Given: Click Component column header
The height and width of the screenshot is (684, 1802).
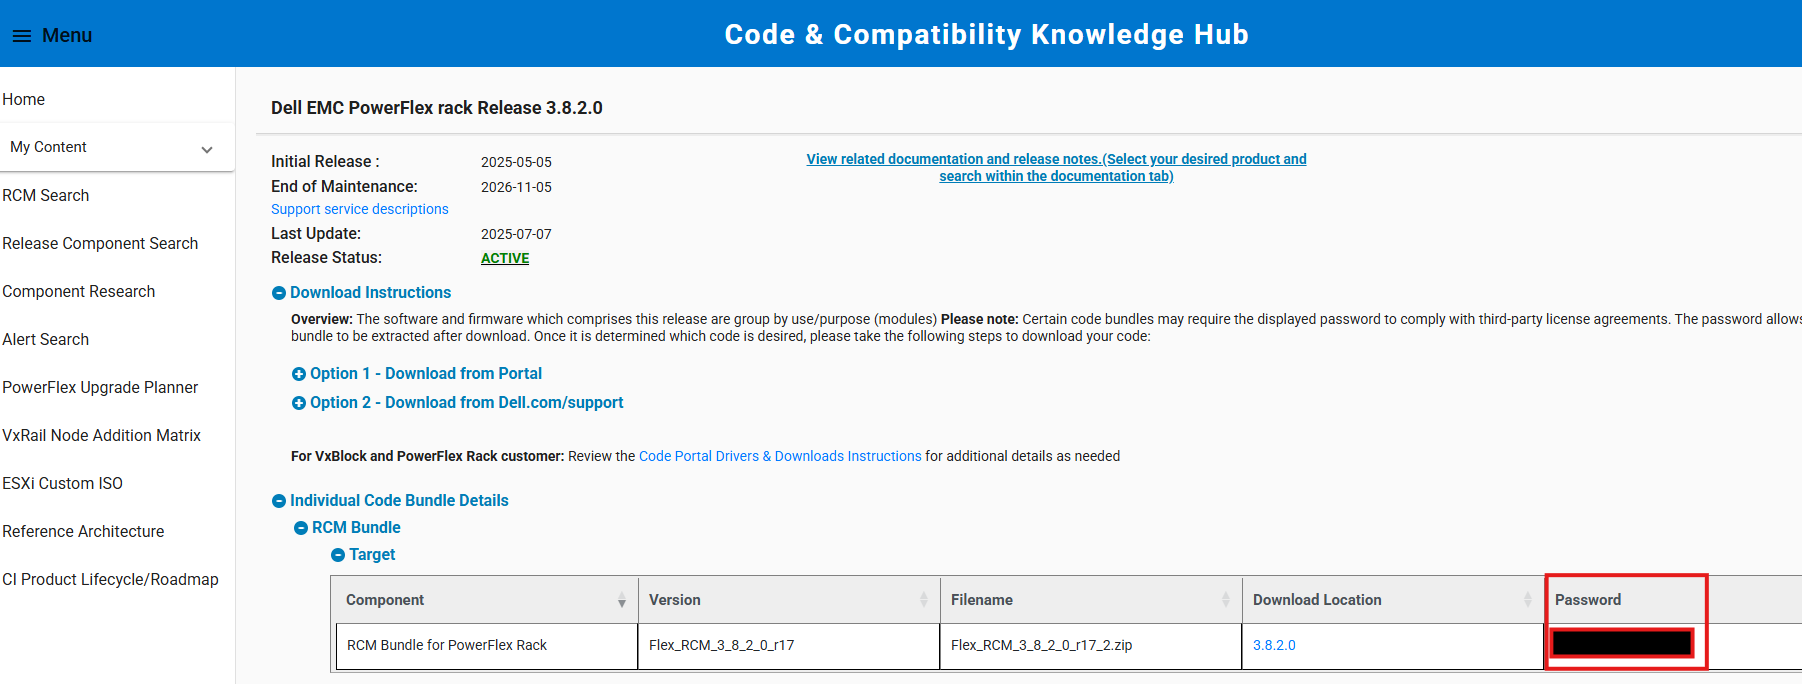Looking at the screenshot, I should point(385,600).
